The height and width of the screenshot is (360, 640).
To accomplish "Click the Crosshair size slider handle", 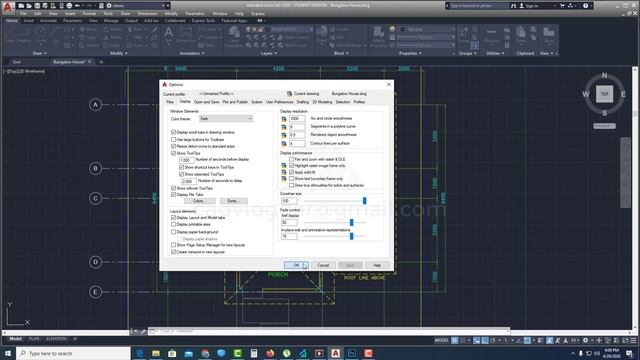I will coord(364,201).
